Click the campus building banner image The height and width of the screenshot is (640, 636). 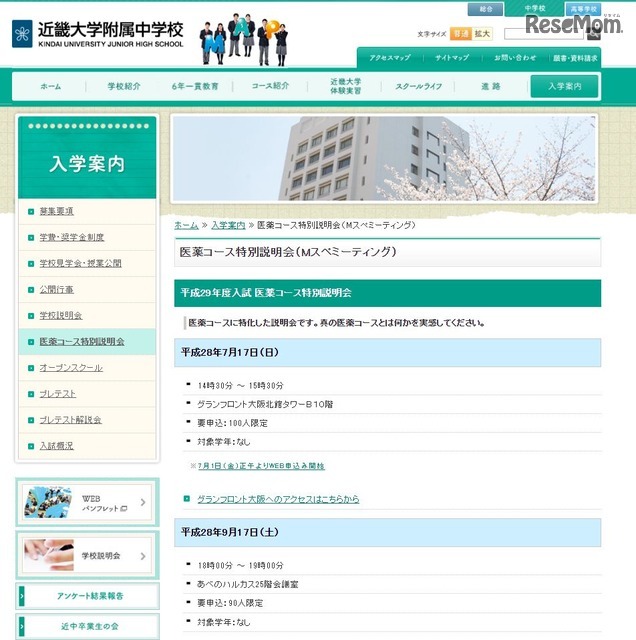[384, 158]
